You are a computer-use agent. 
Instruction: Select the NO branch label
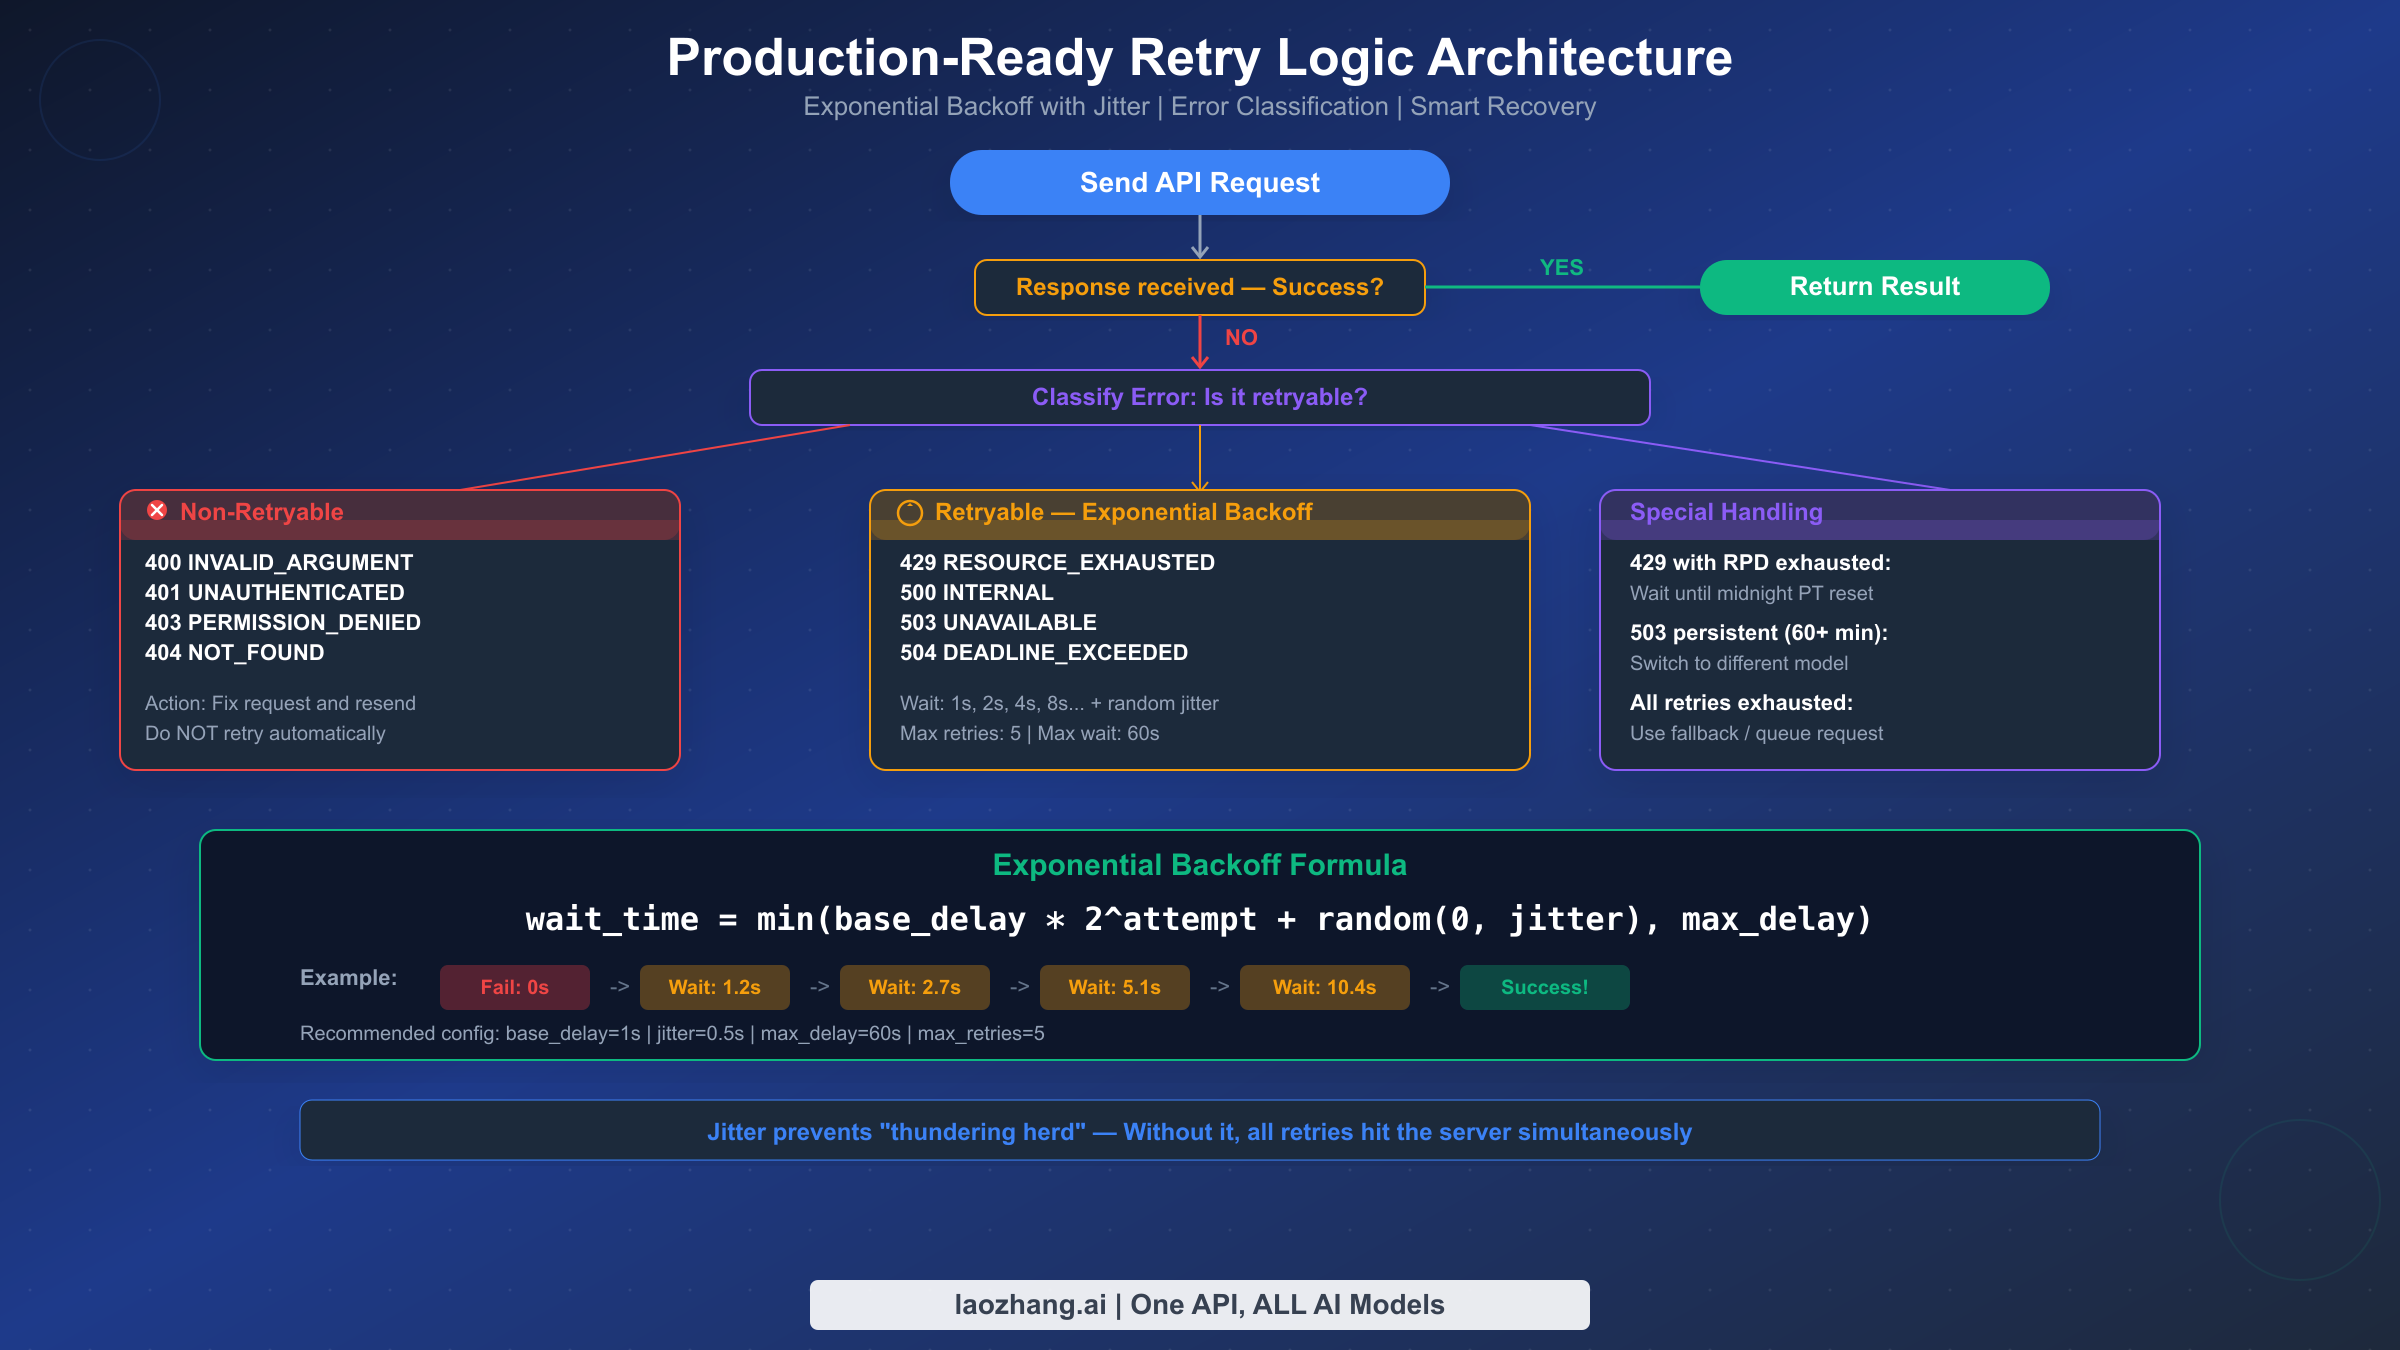[1241, 338]
